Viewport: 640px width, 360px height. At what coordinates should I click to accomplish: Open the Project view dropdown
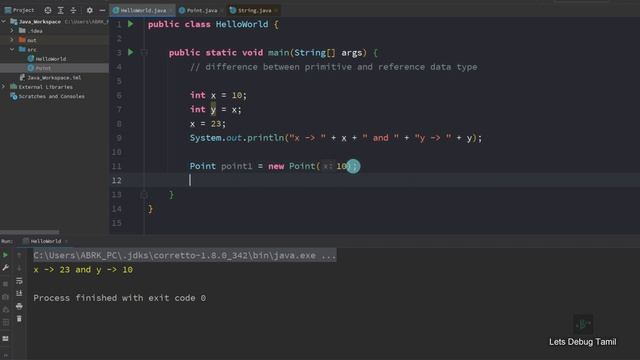pos(20,10)
